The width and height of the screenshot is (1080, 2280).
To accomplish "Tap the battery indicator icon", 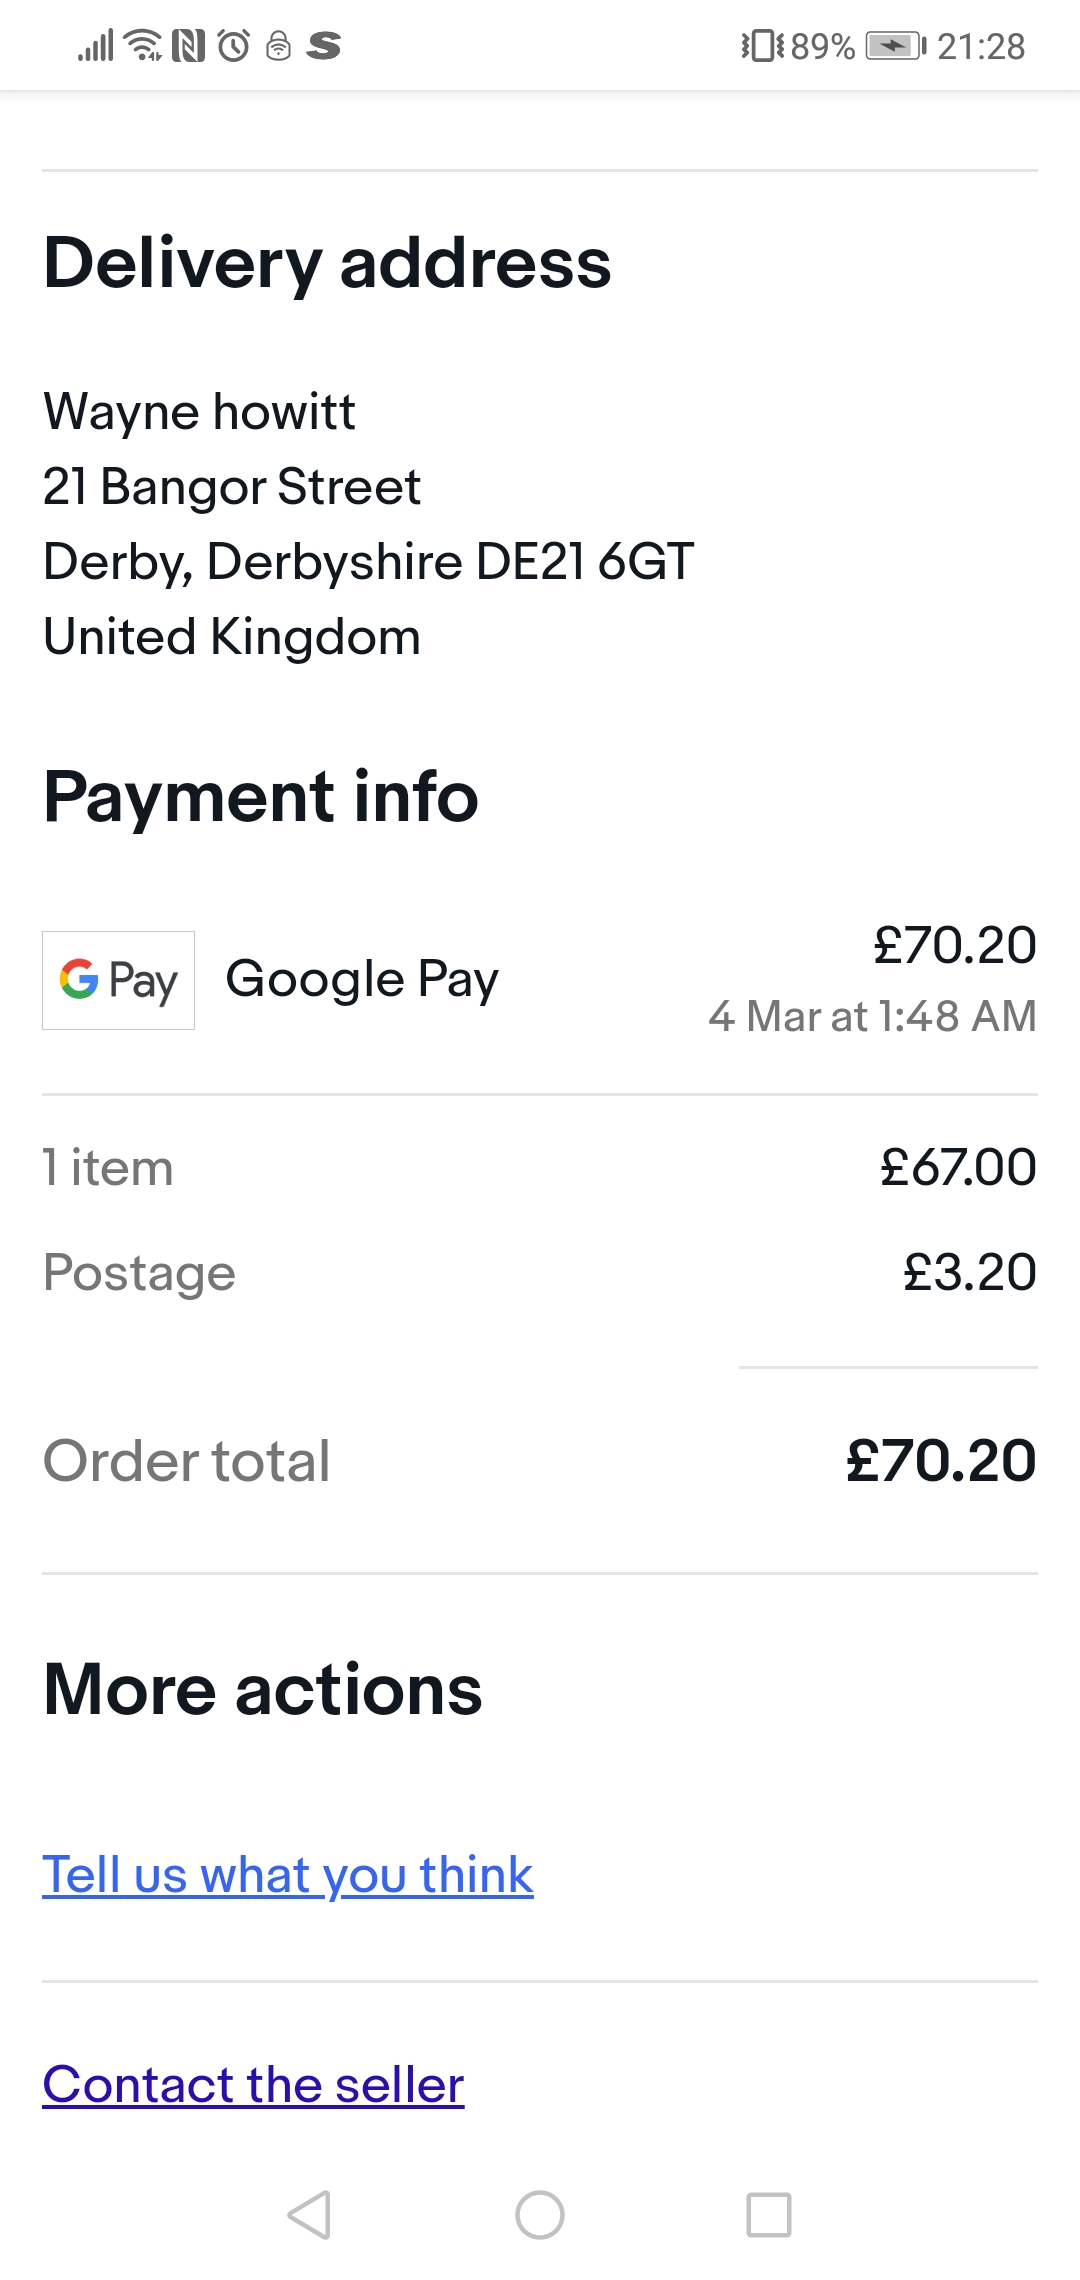I will [x=896, y=46].
